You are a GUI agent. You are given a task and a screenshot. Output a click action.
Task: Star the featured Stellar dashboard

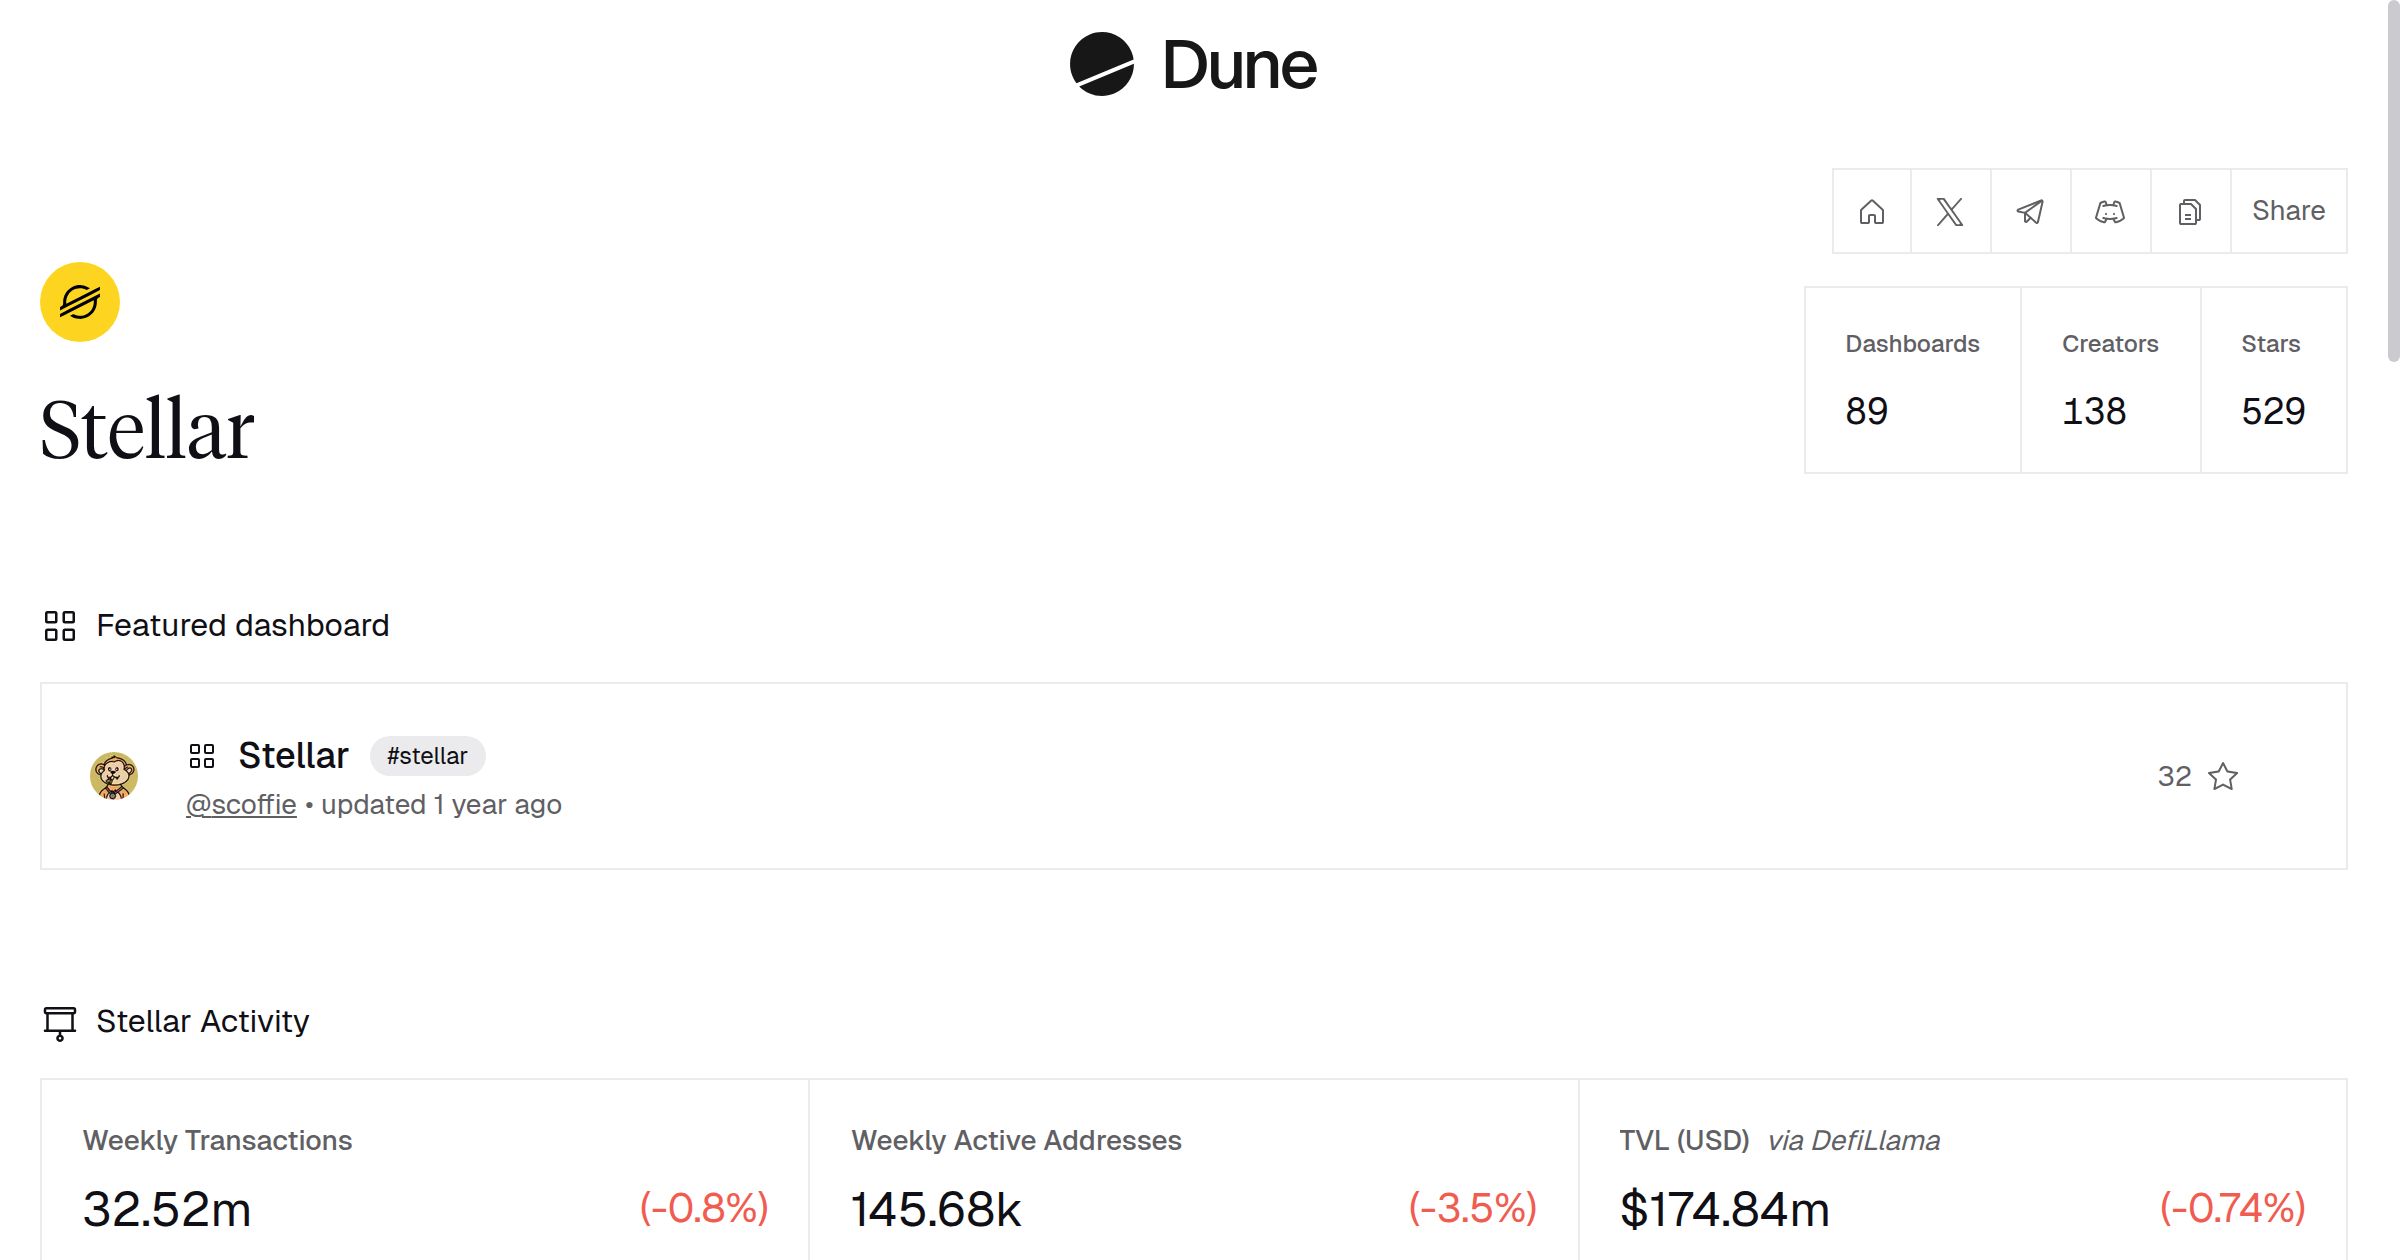[2223, 777]
